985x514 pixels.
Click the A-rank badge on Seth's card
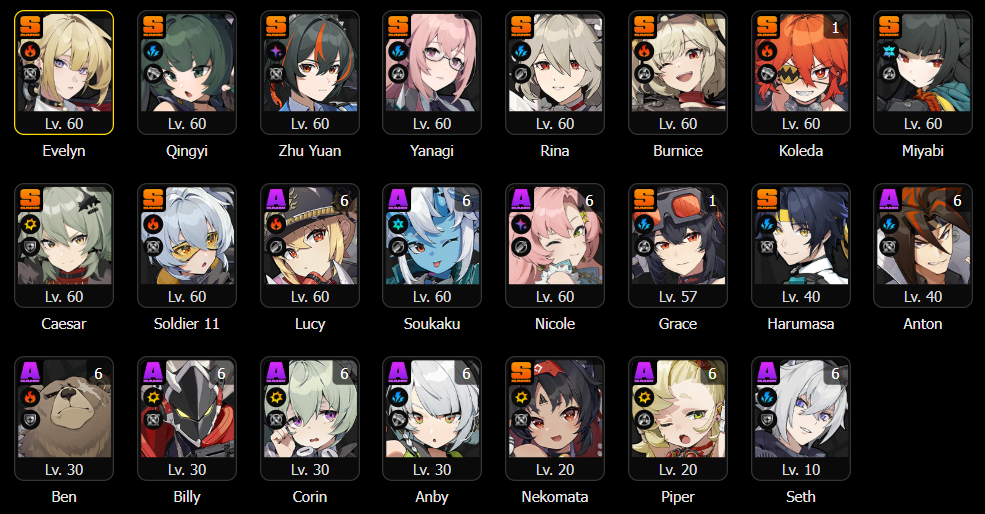[768, 372]
